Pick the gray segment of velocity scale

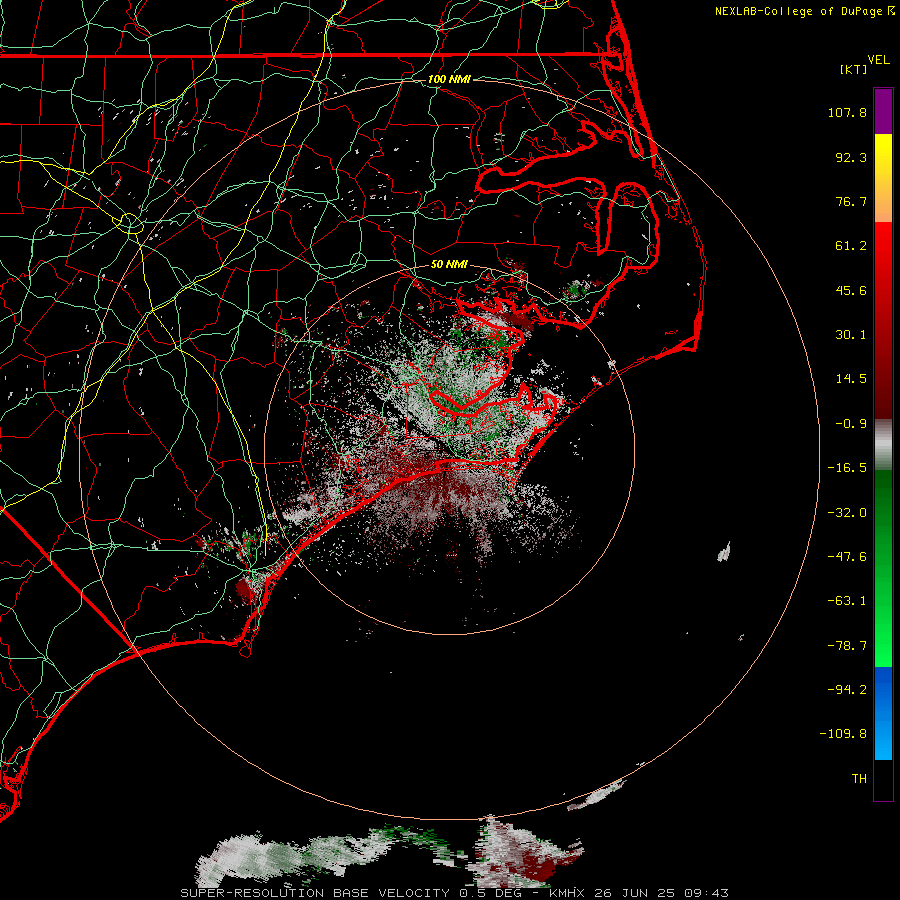[x=883, y=444]
